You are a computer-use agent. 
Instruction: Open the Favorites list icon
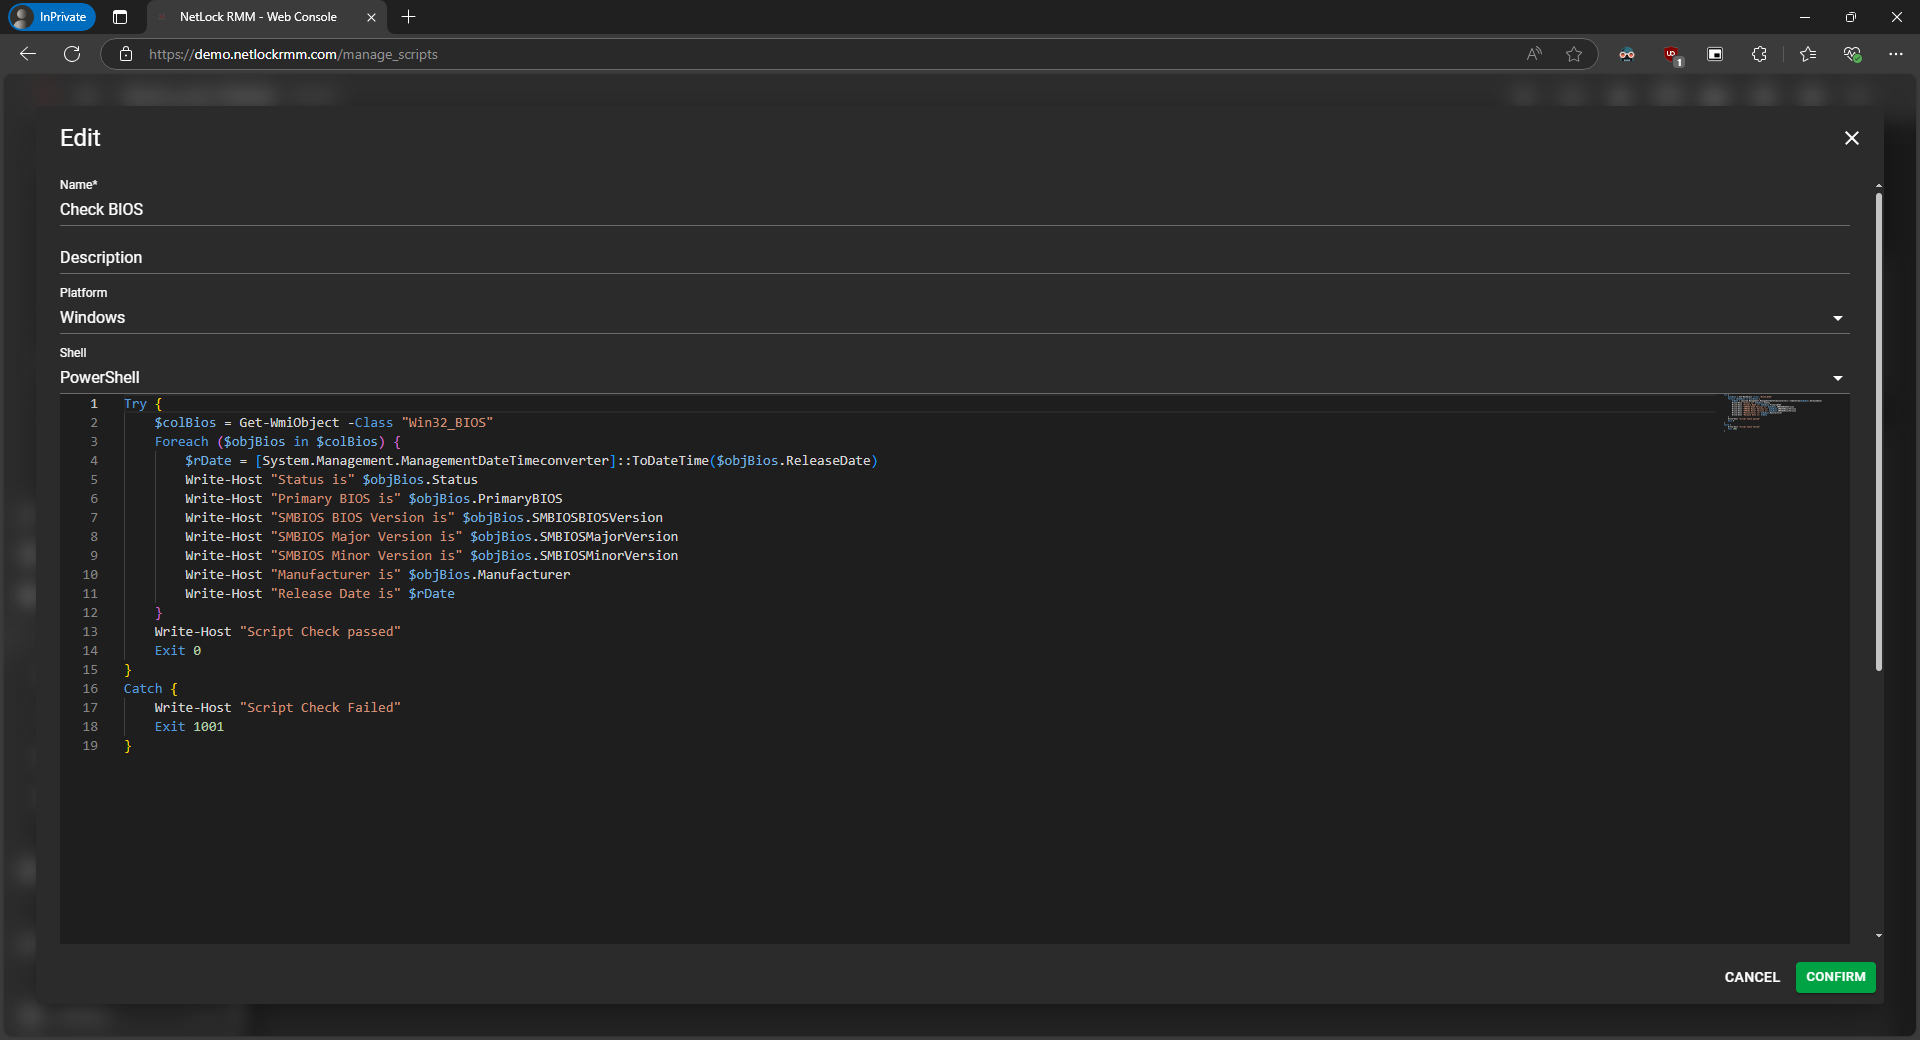(x=1807, y=54)
